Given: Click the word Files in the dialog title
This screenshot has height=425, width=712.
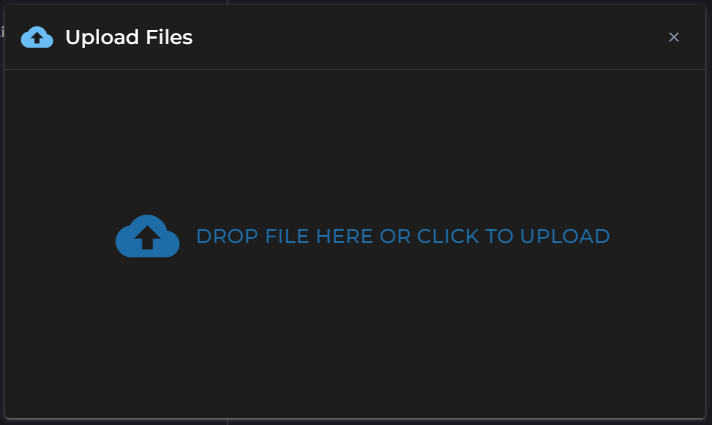Looking at the screenshot, I should point(169,37).
